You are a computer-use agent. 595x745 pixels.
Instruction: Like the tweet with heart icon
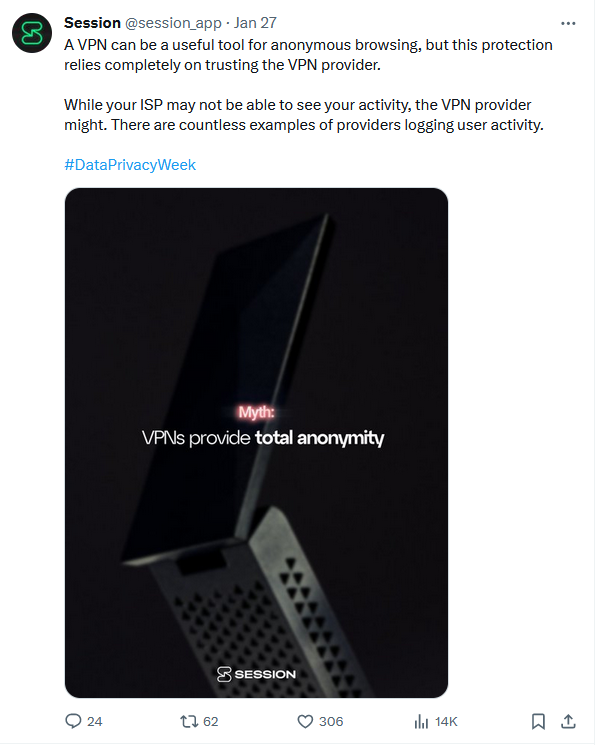305,722
